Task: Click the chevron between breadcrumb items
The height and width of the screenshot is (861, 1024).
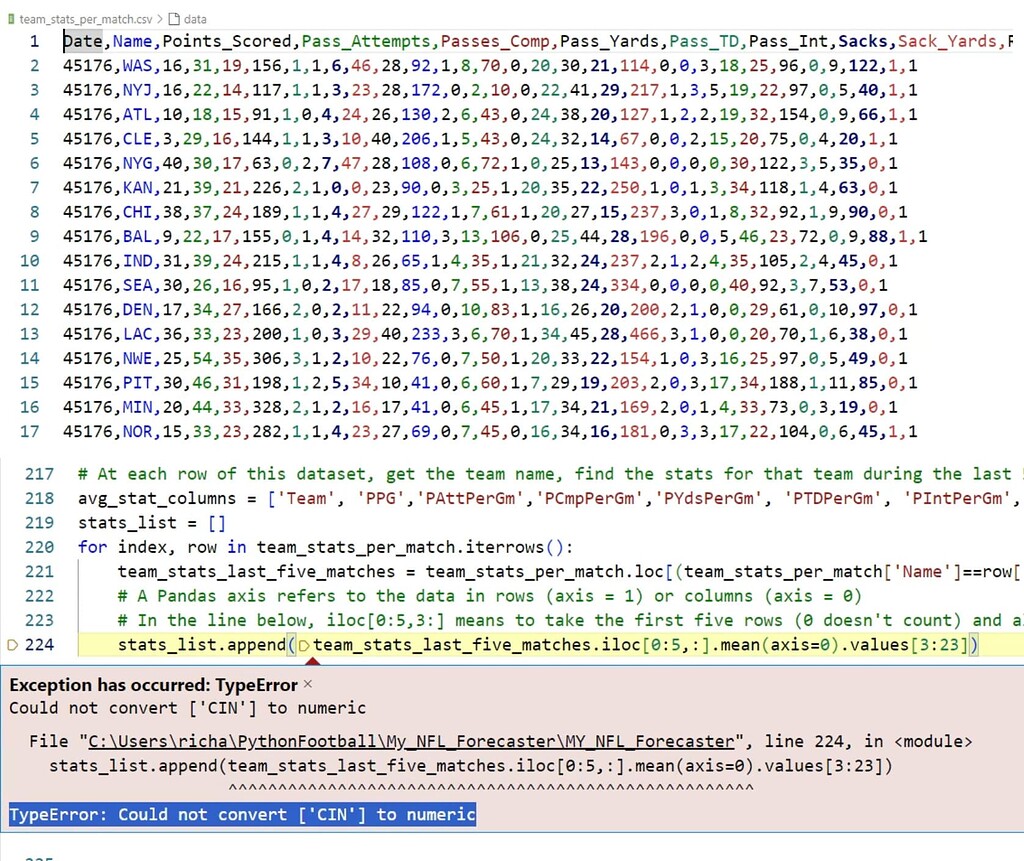Action: tap(162, 18)
